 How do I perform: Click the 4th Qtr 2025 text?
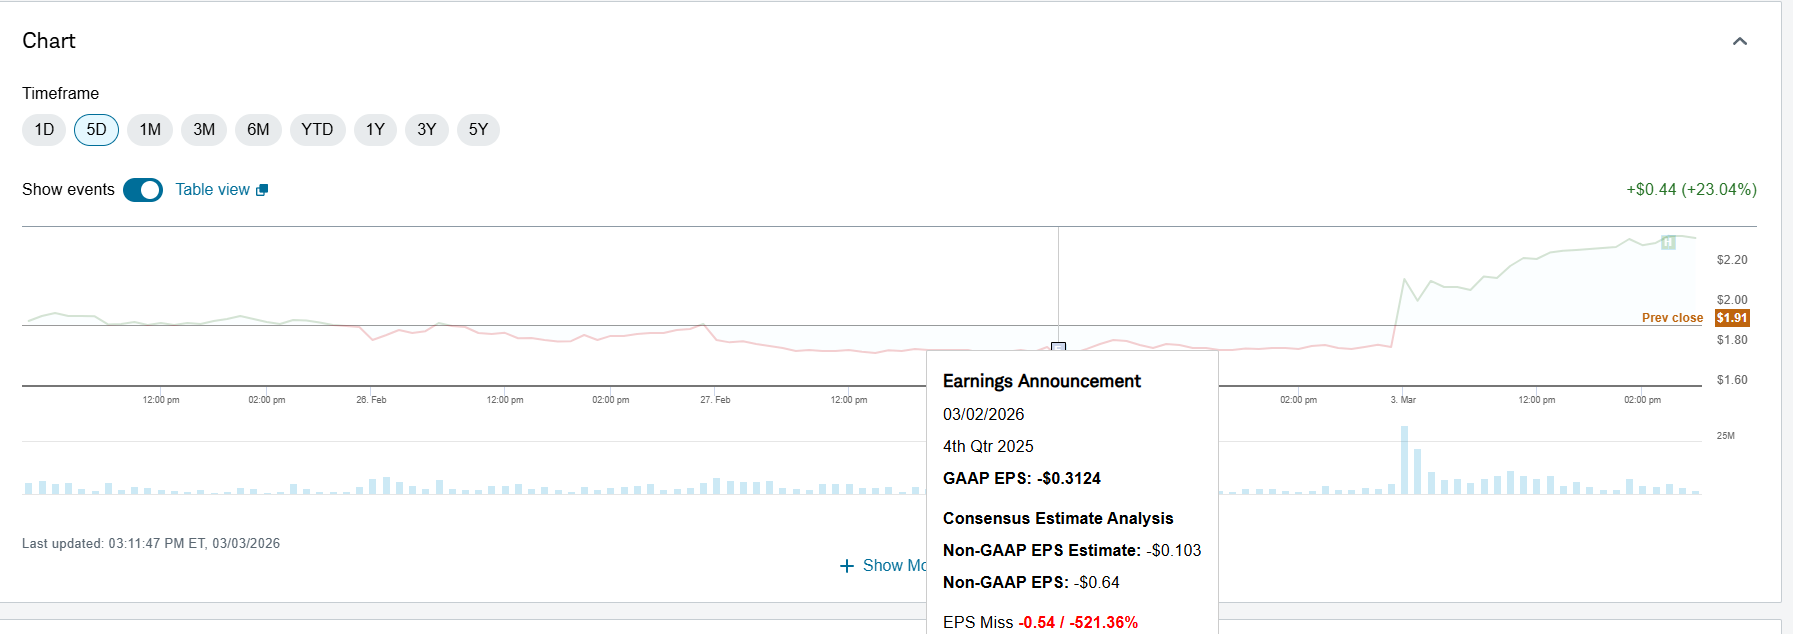pos(988,447)
